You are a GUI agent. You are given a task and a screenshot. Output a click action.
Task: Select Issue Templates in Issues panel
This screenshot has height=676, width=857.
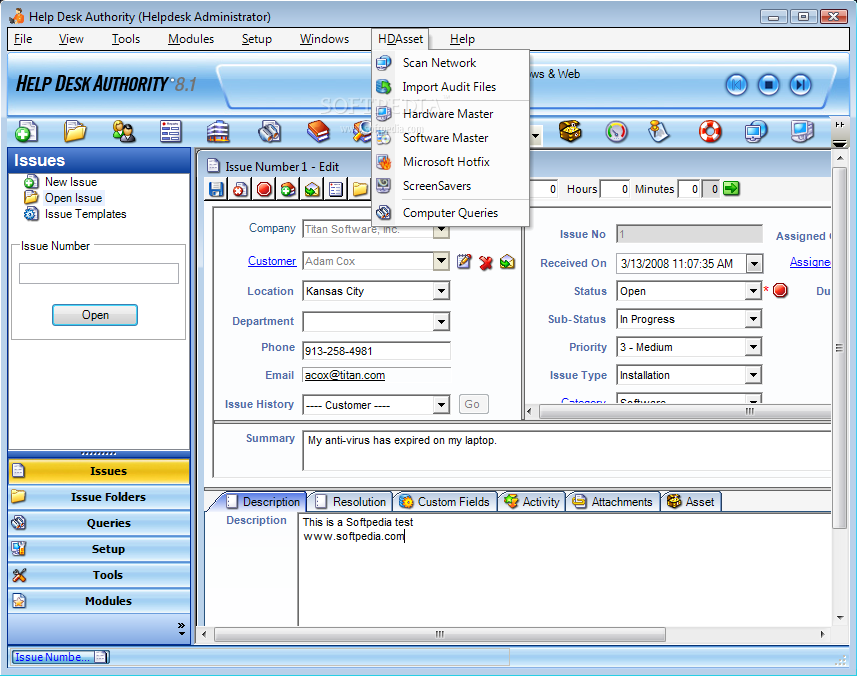[85, 214]
